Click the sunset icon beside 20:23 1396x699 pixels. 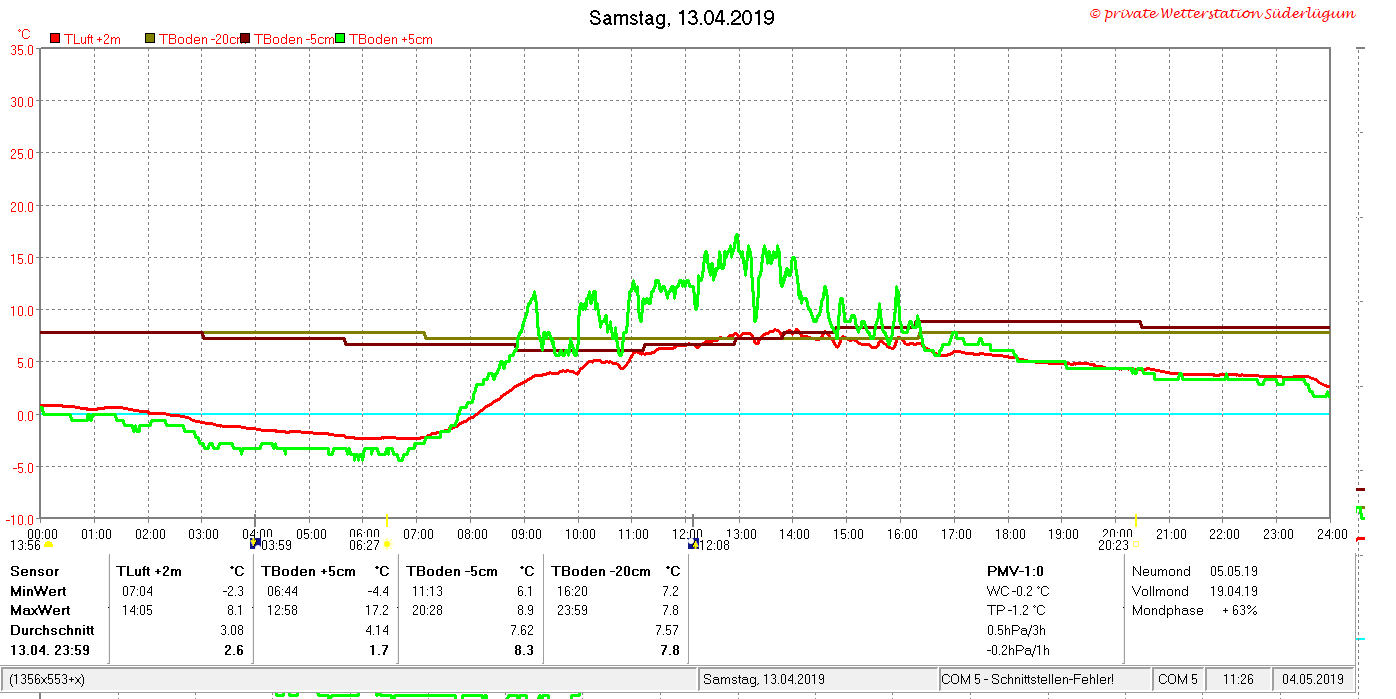(1136, 545)
